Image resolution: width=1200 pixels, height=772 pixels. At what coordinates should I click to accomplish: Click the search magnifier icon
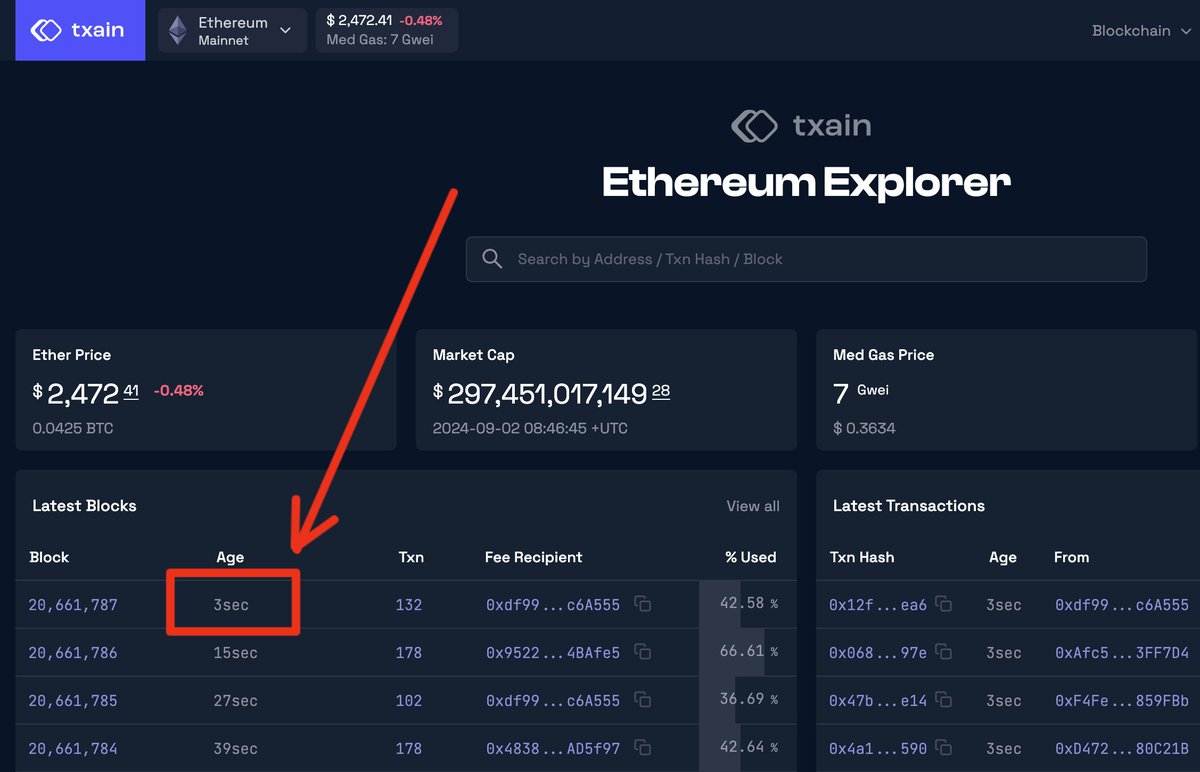(x=492, y=259)
